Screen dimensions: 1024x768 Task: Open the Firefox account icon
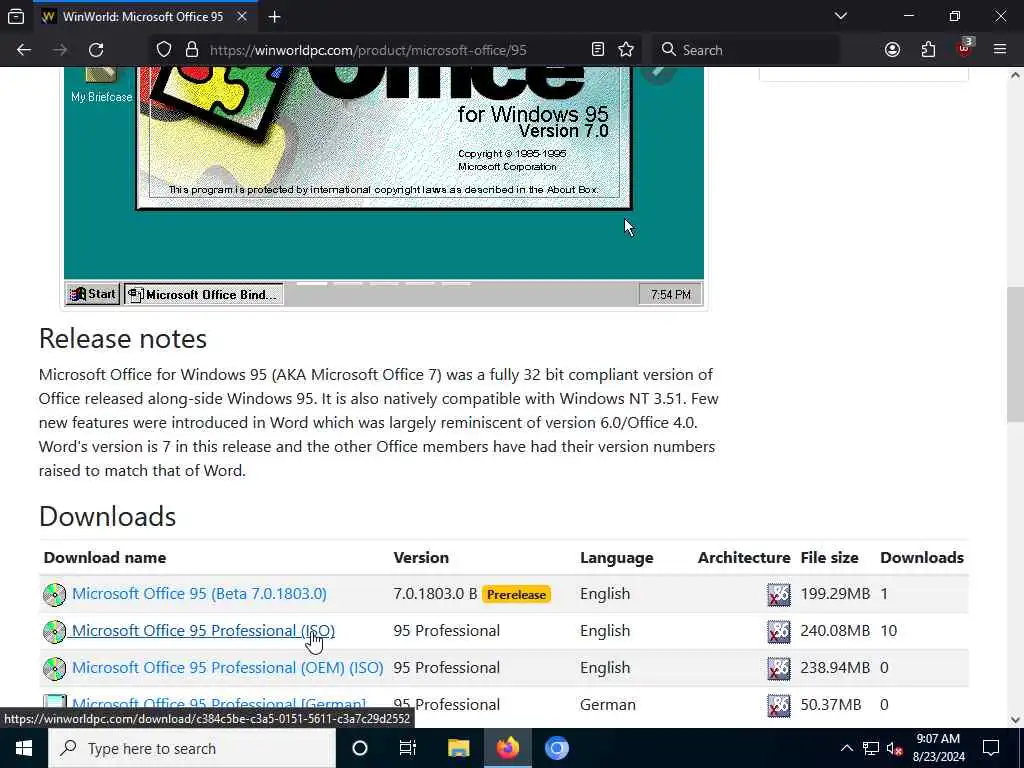[892, 50]
